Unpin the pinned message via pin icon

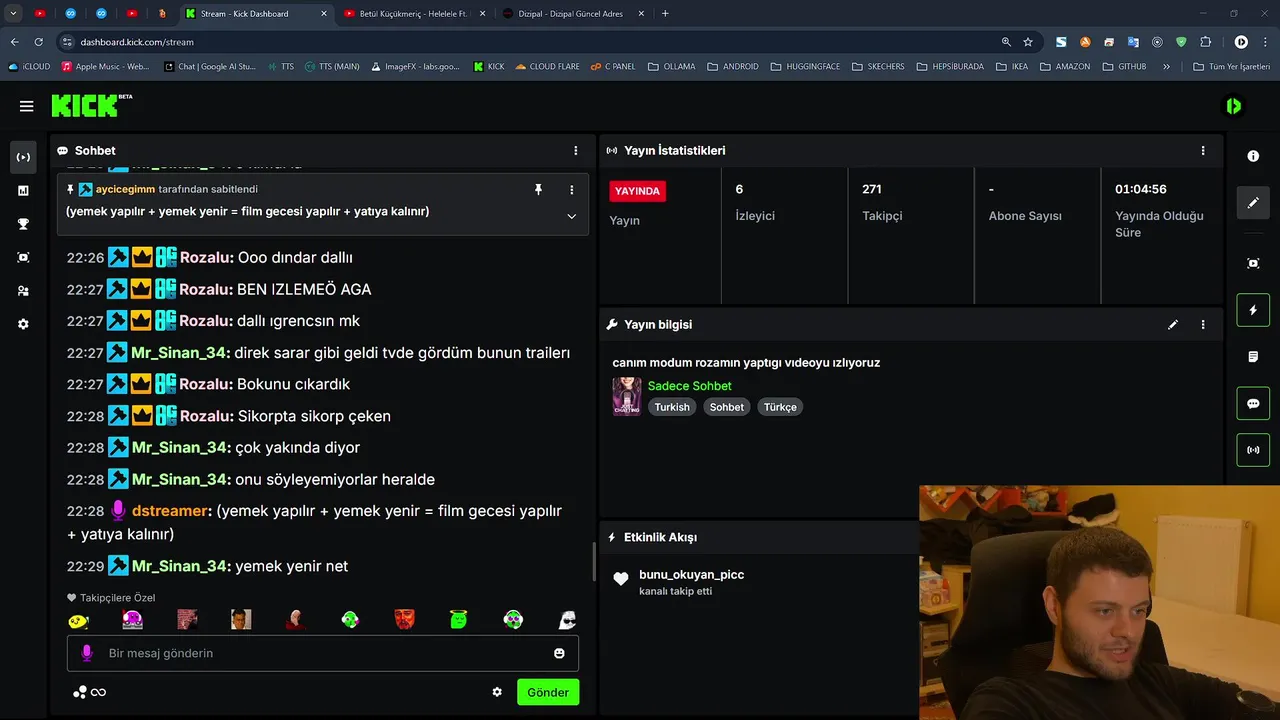[538, 189]
